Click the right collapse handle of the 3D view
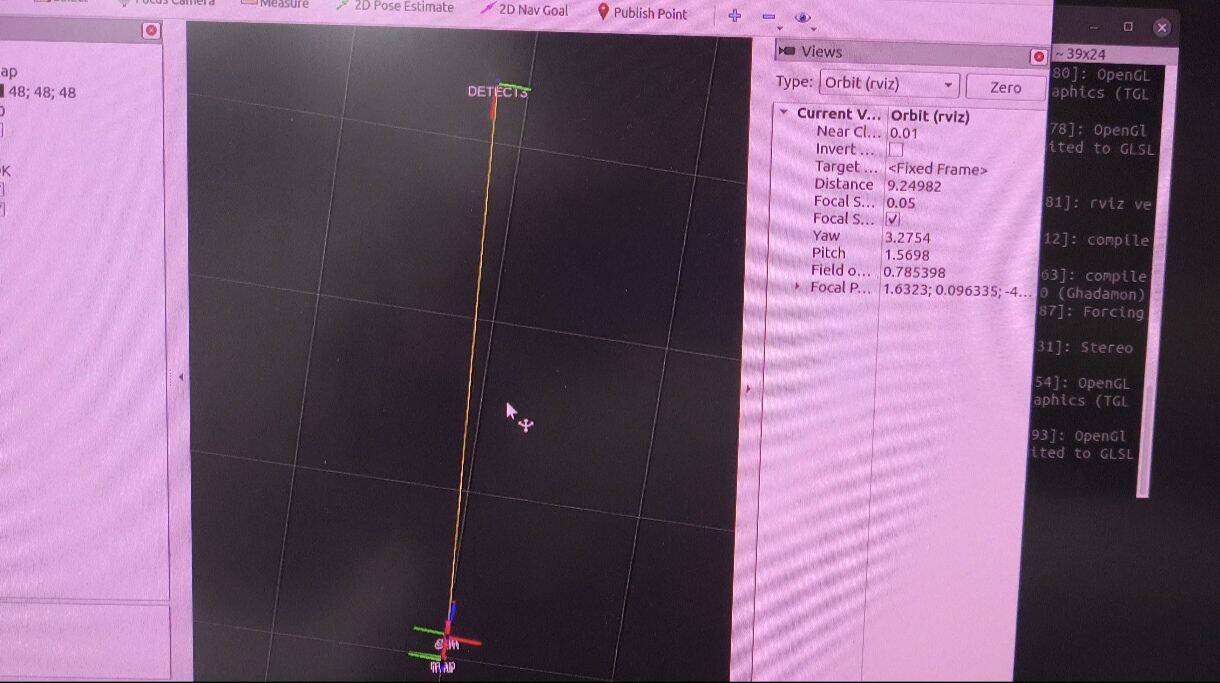Screen dimensions: 1220x683 click(x=747, y=387)
